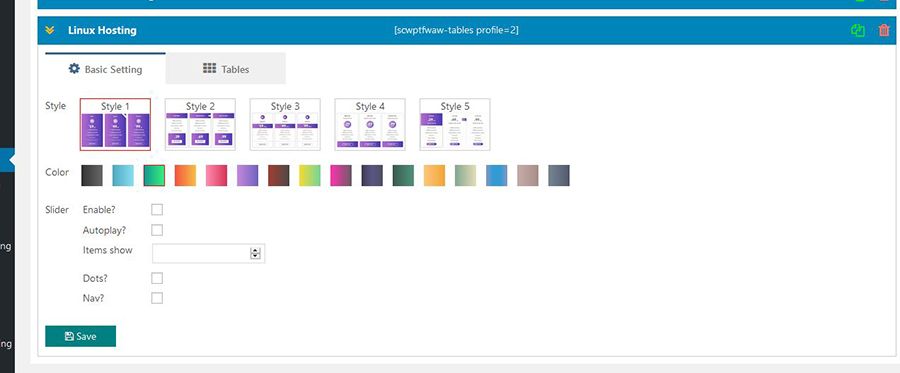Click the Items show stepper arrows
Image resolution: width=900 pixels, height=373 pixels.
click(x=255, y=254)
